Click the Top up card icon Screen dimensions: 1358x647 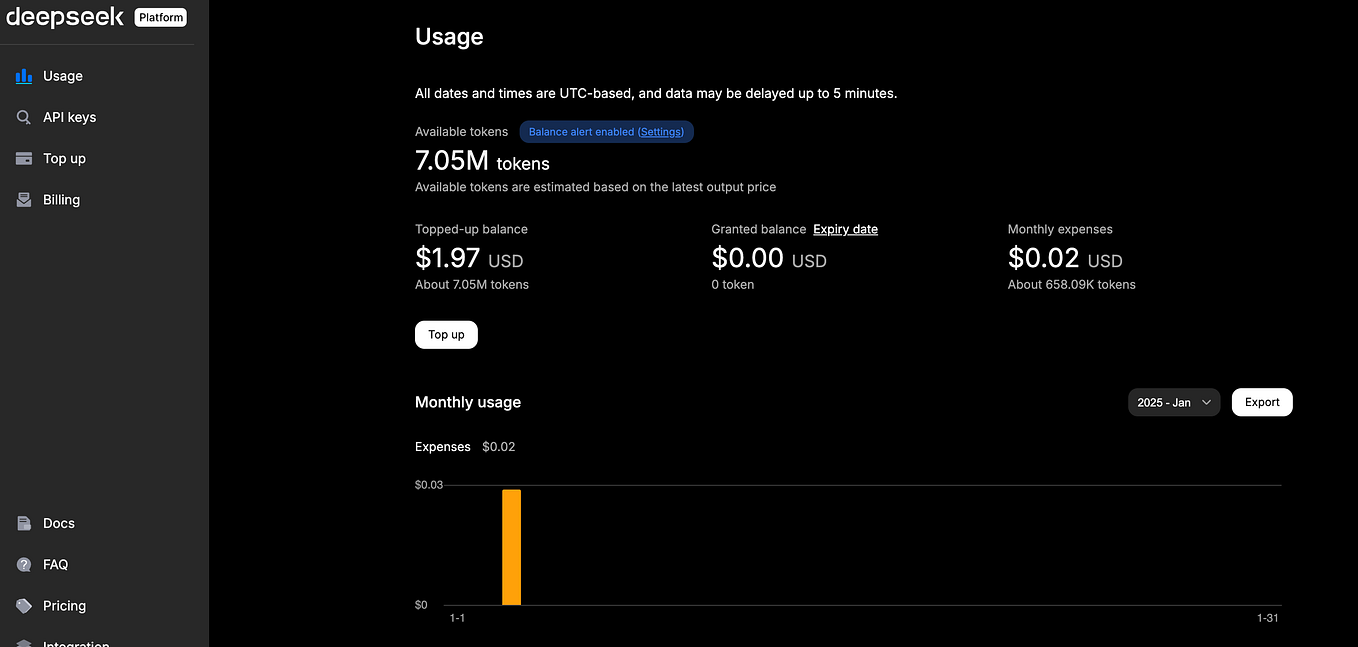pos(24,158)
